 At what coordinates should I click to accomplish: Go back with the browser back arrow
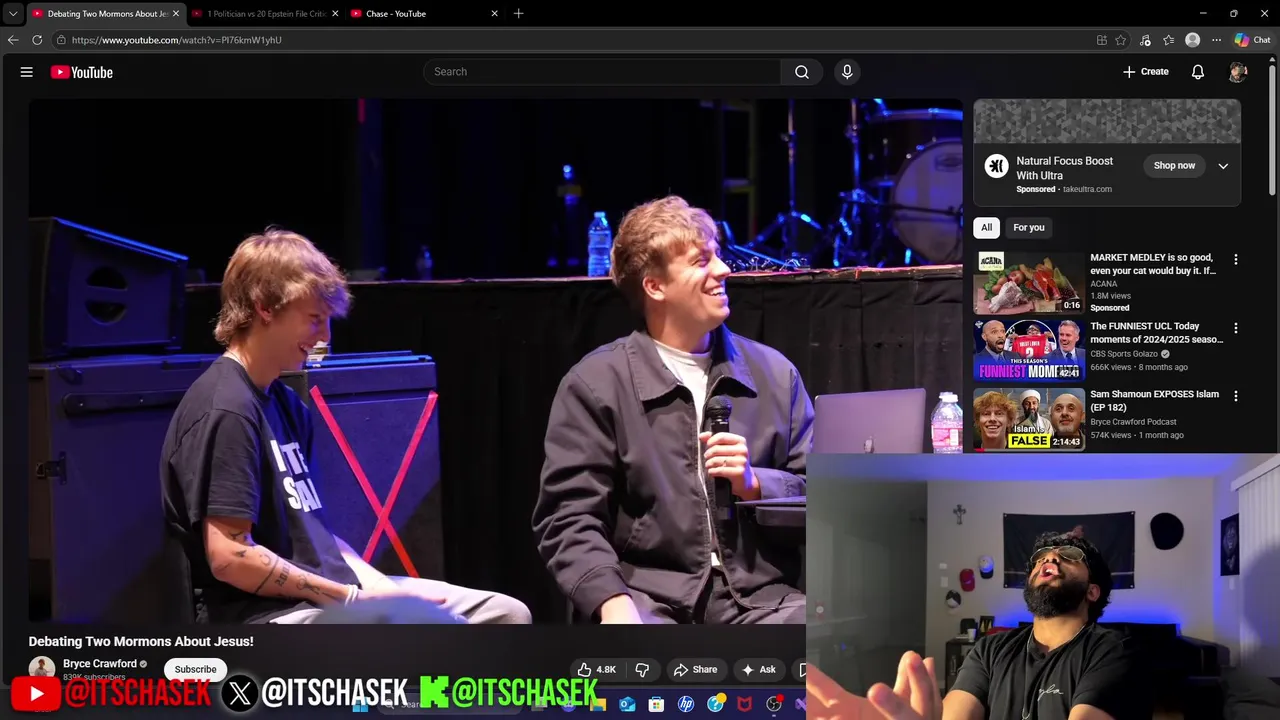(x=13, y=40)
